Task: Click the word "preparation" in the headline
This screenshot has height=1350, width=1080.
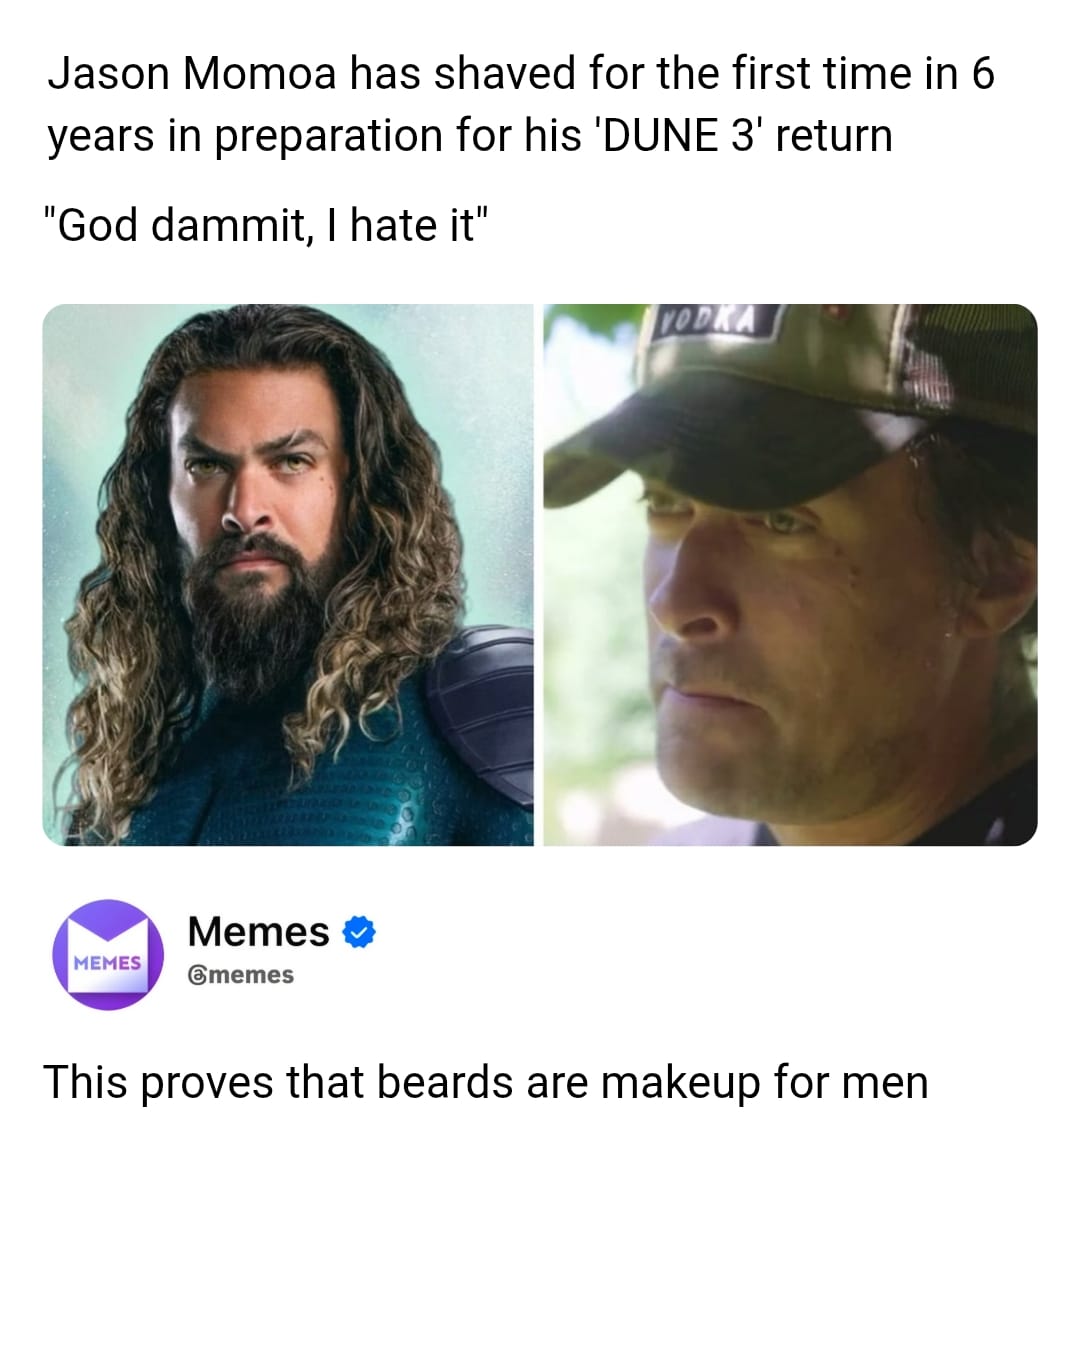Action: coord(328,135)
